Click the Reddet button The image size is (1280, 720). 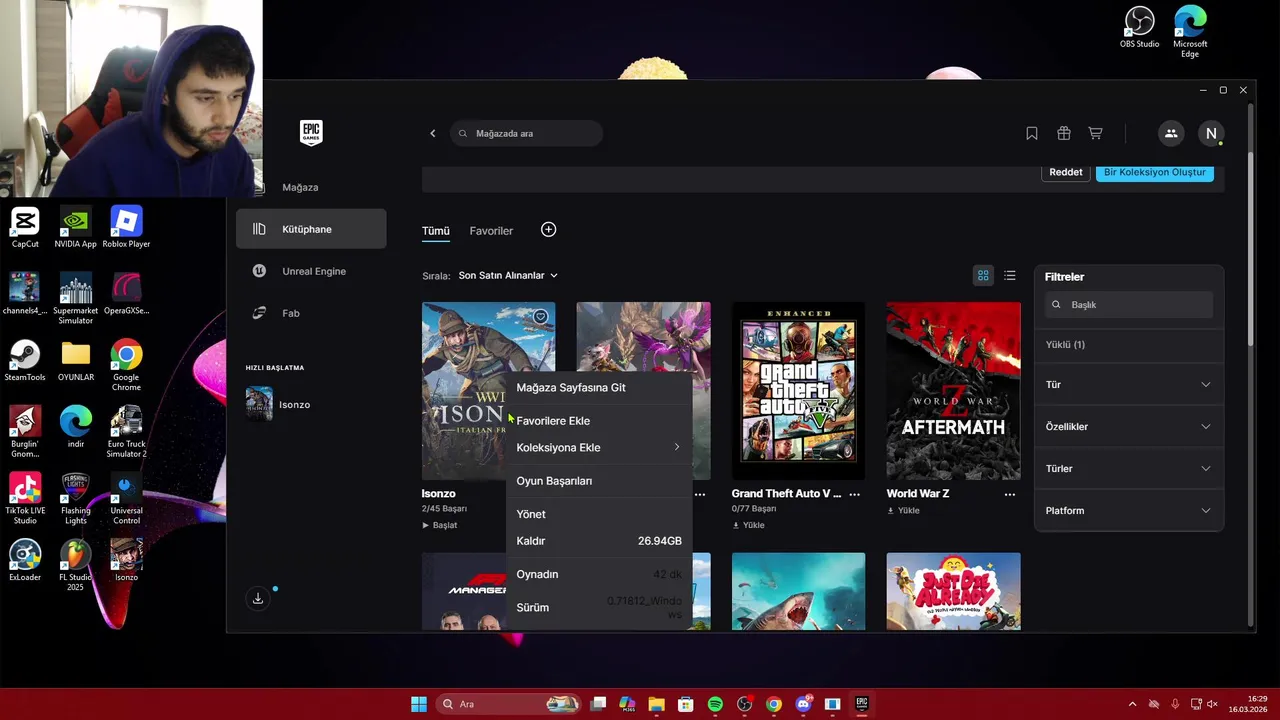[x=1066, y=172]
